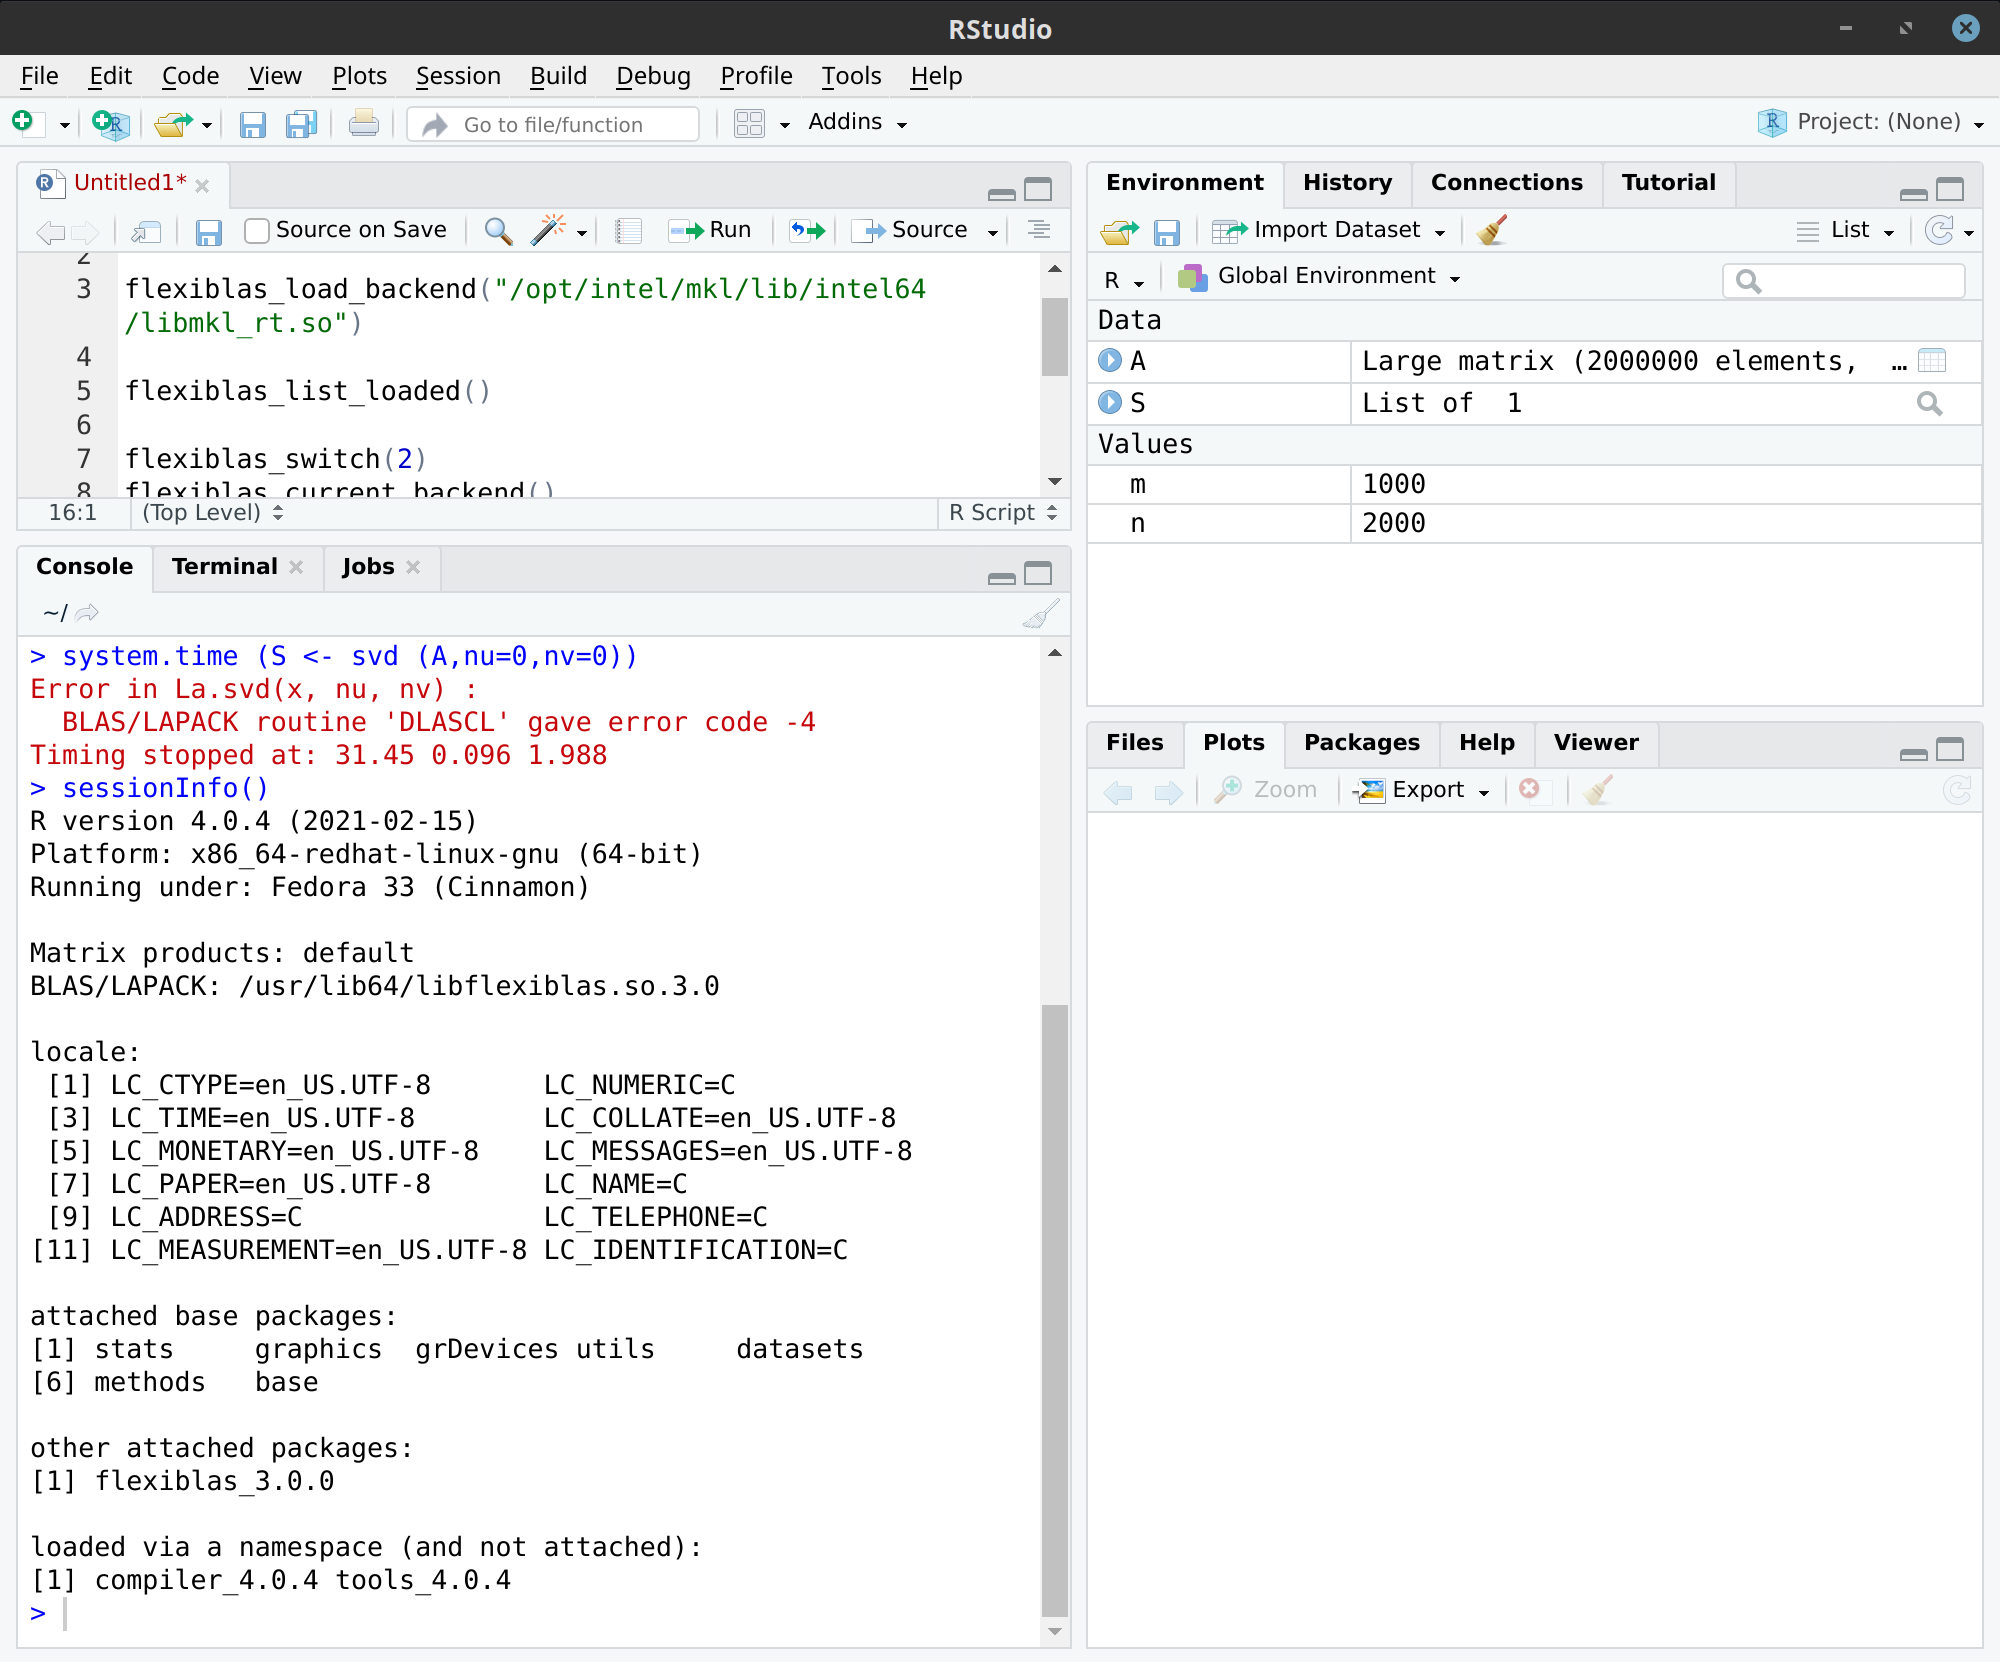Zoom the current plot
The width and height of the screenshot is (2000, 1664).
pos(1268,789)
